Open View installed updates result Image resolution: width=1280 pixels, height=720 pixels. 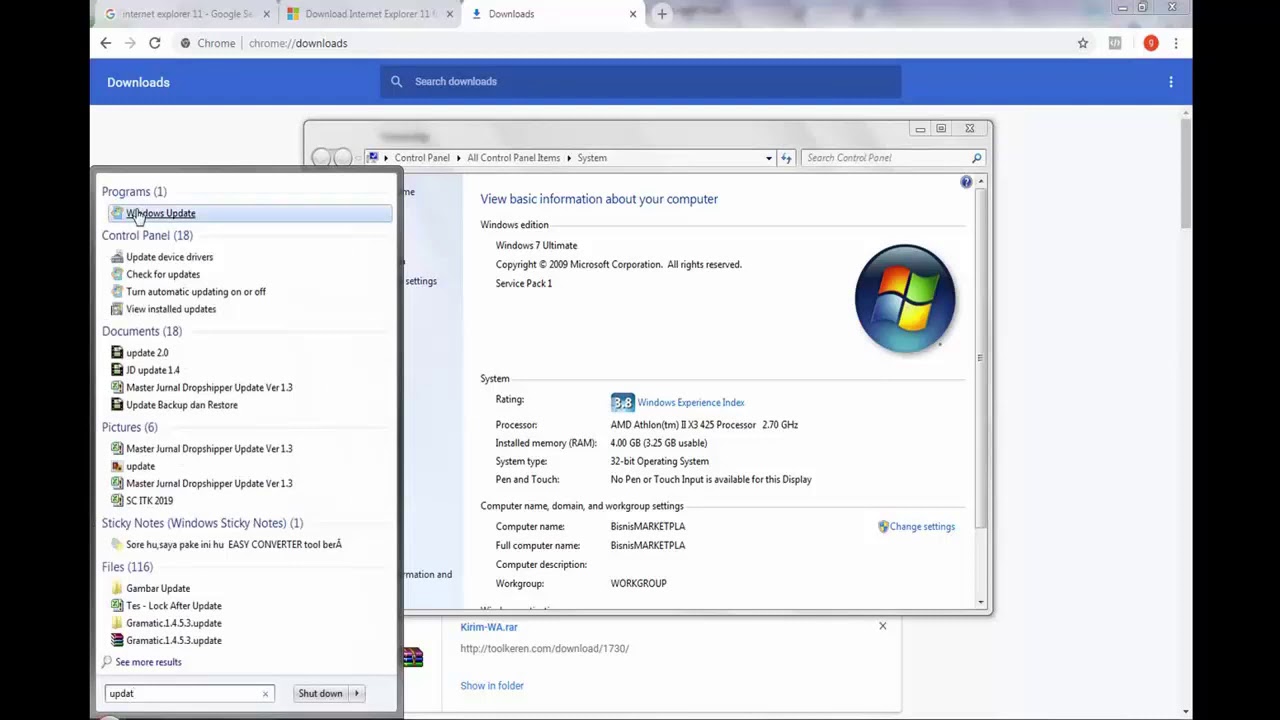(171, 309)
